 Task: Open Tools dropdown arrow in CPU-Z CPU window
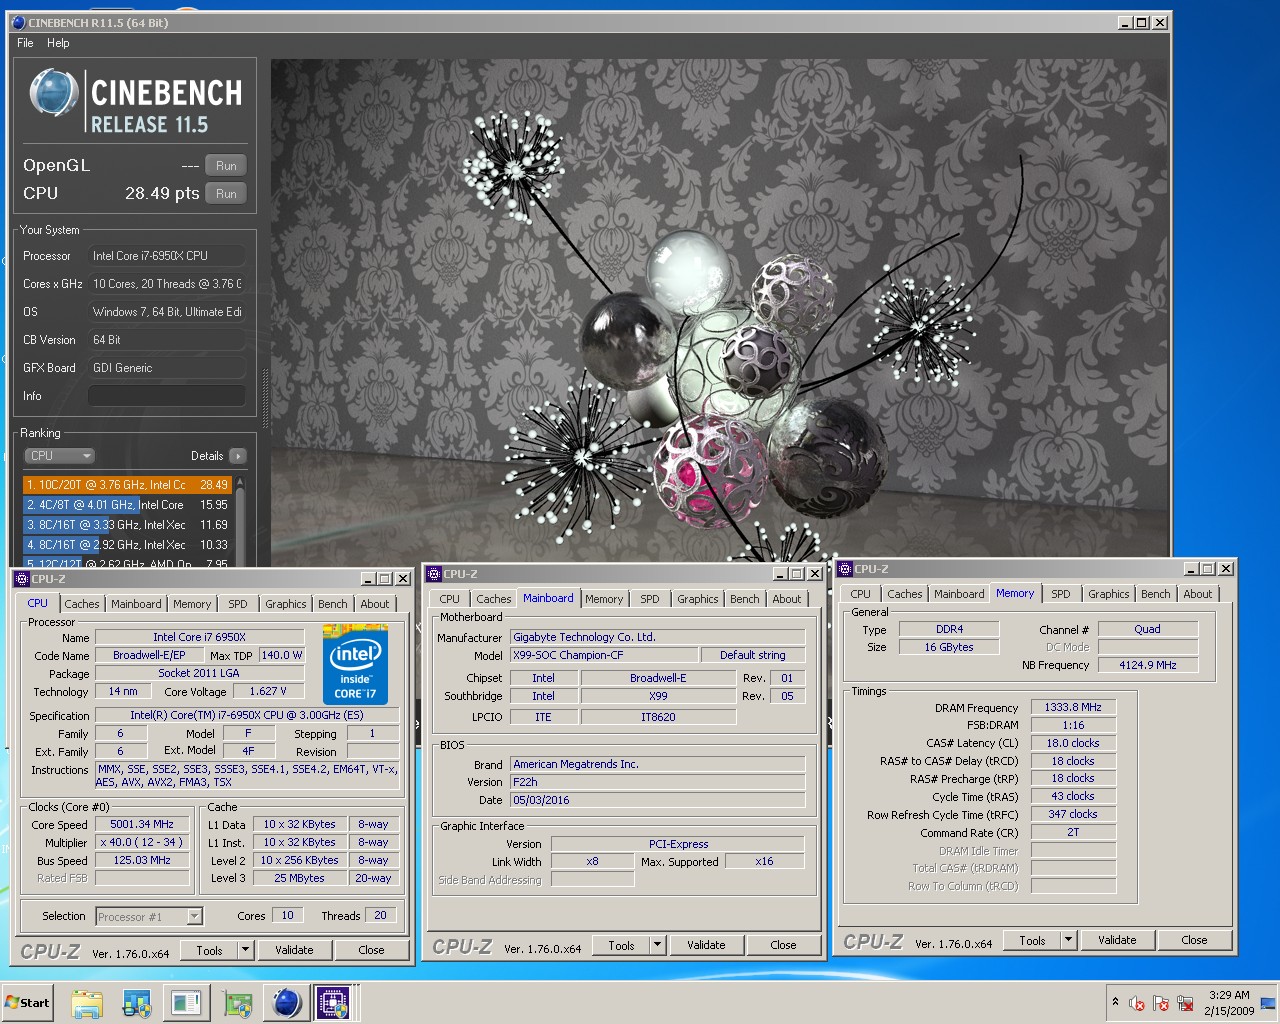[x=245, y=951]
